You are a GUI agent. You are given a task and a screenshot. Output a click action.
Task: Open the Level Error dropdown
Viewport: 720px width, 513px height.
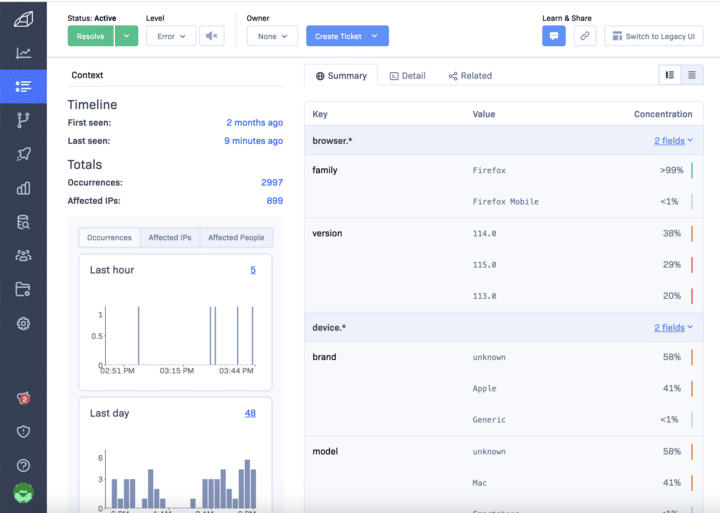[171, 36]
